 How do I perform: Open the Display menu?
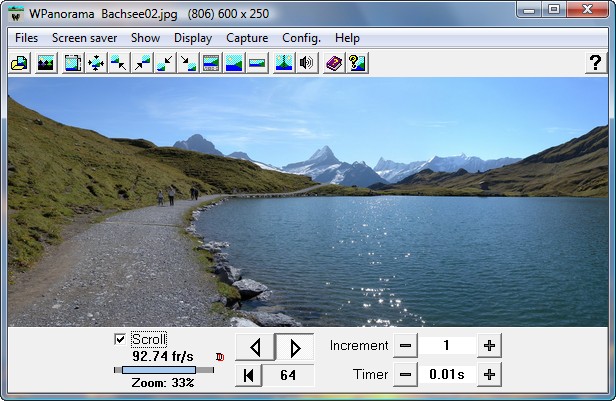[x=192, y=38]
